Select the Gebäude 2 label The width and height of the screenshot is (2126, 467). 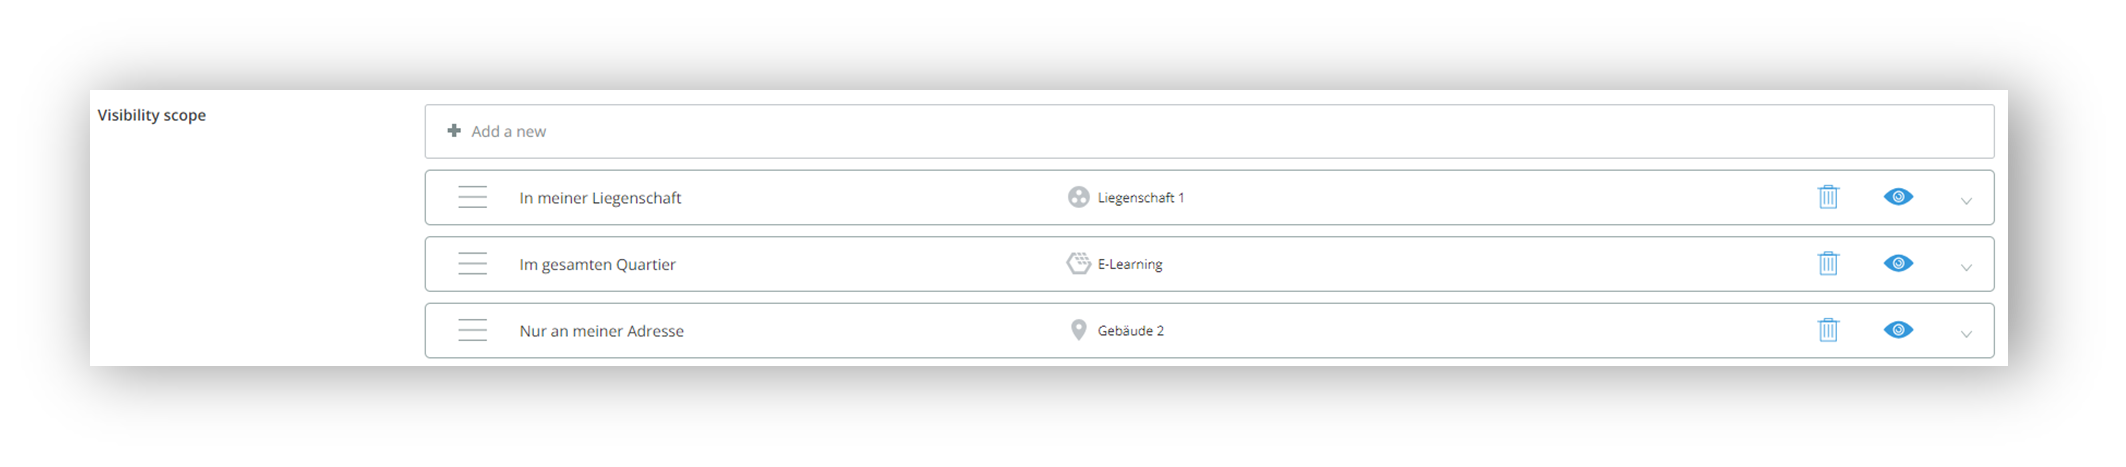pos(1131,331)
